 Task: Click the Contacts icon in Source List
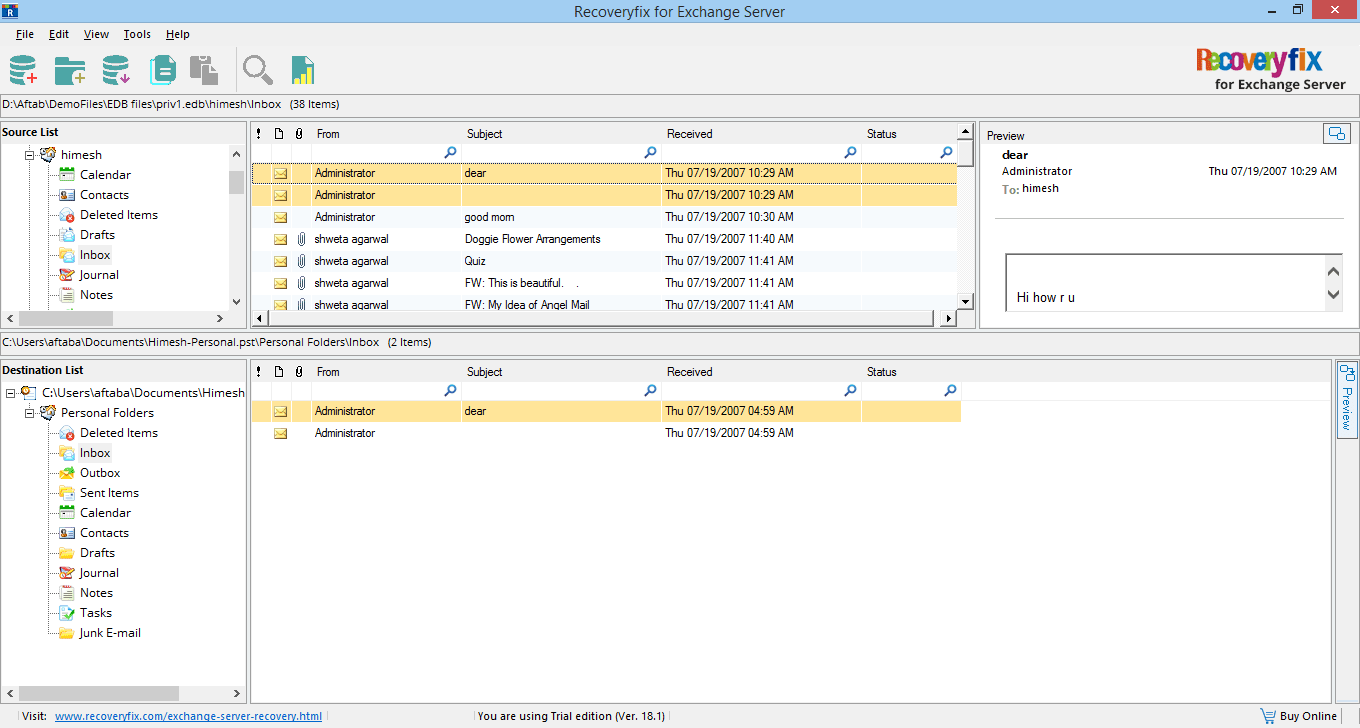(67, 195)
